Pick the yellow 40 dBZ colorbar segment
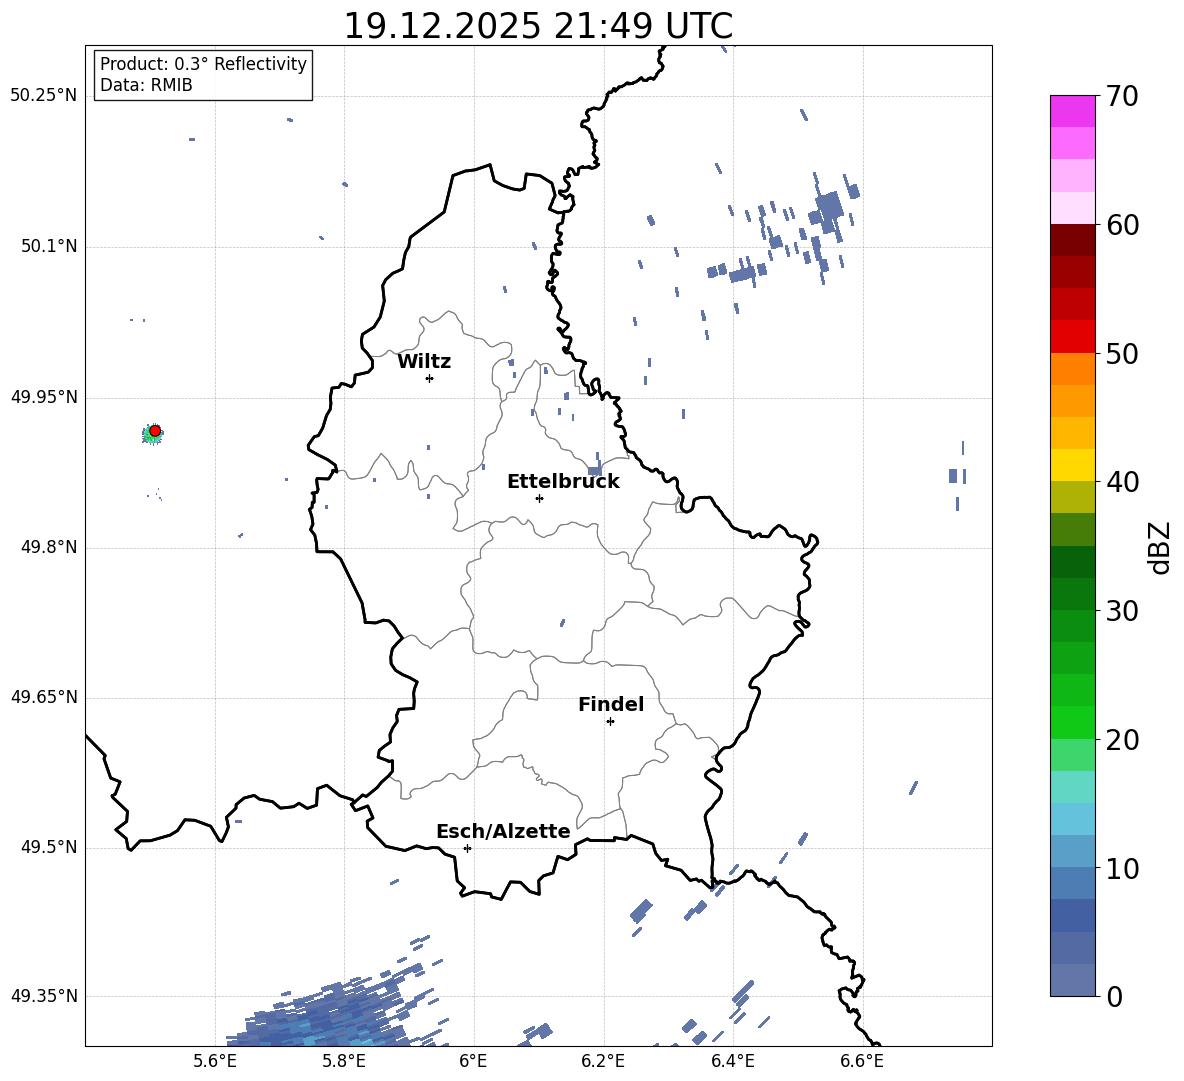This screenshot has height=1081, width=1184. point(1072,465)
